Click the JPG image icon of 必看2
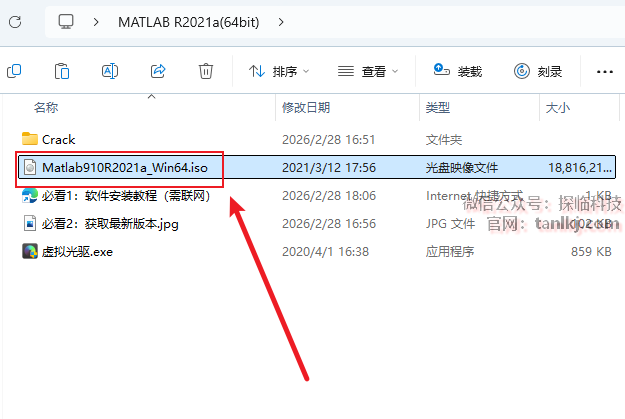This screenshot has width=625, height=419. point(30,224)
